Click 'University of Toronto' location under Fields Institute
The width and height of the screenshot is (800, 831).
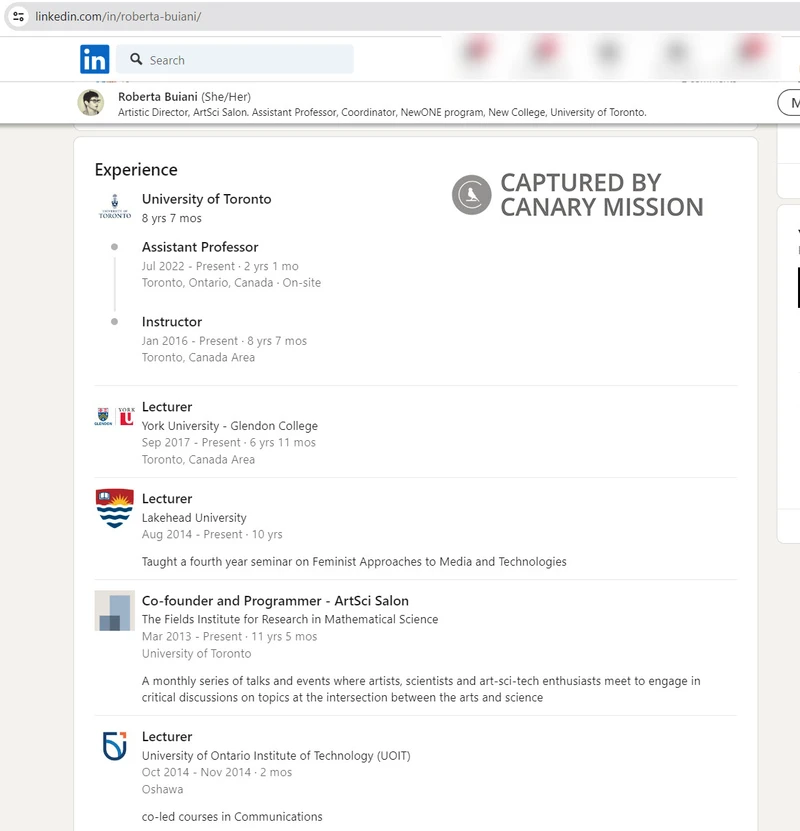pos(197,653)
